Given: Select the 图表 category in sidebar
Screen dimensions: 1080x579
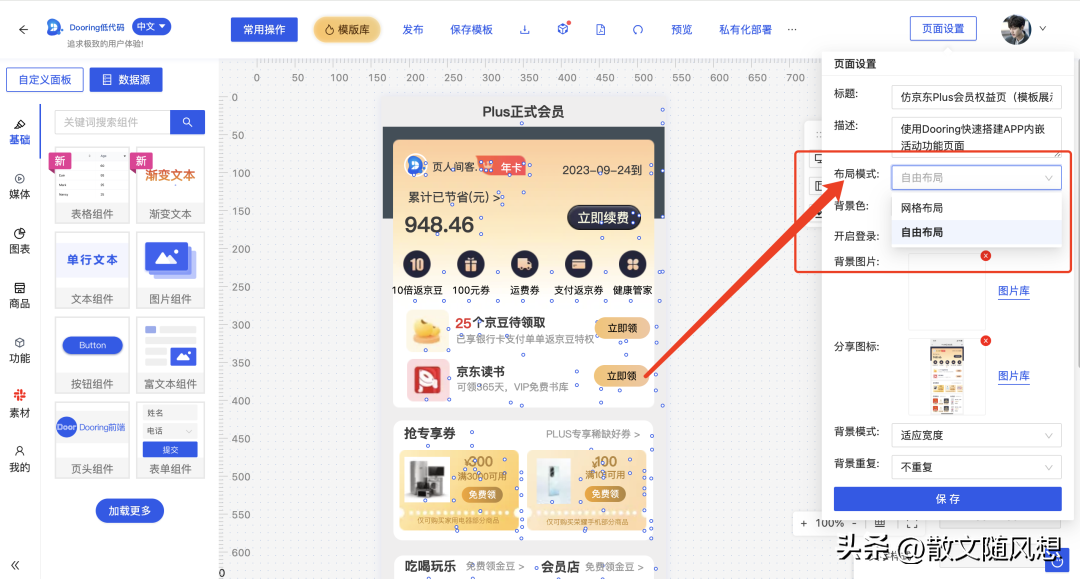Looking at the screenshot, I should pyautogui.click(x=19, y=241).
